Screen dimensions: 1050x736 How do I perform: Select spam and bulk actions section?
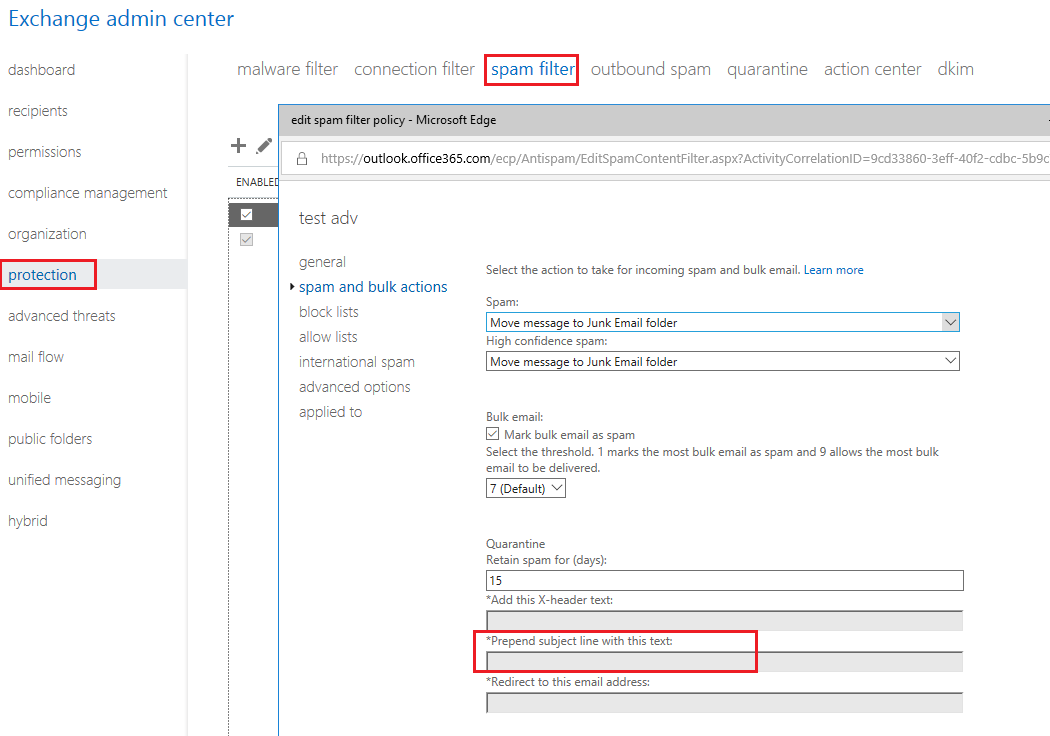373,287
